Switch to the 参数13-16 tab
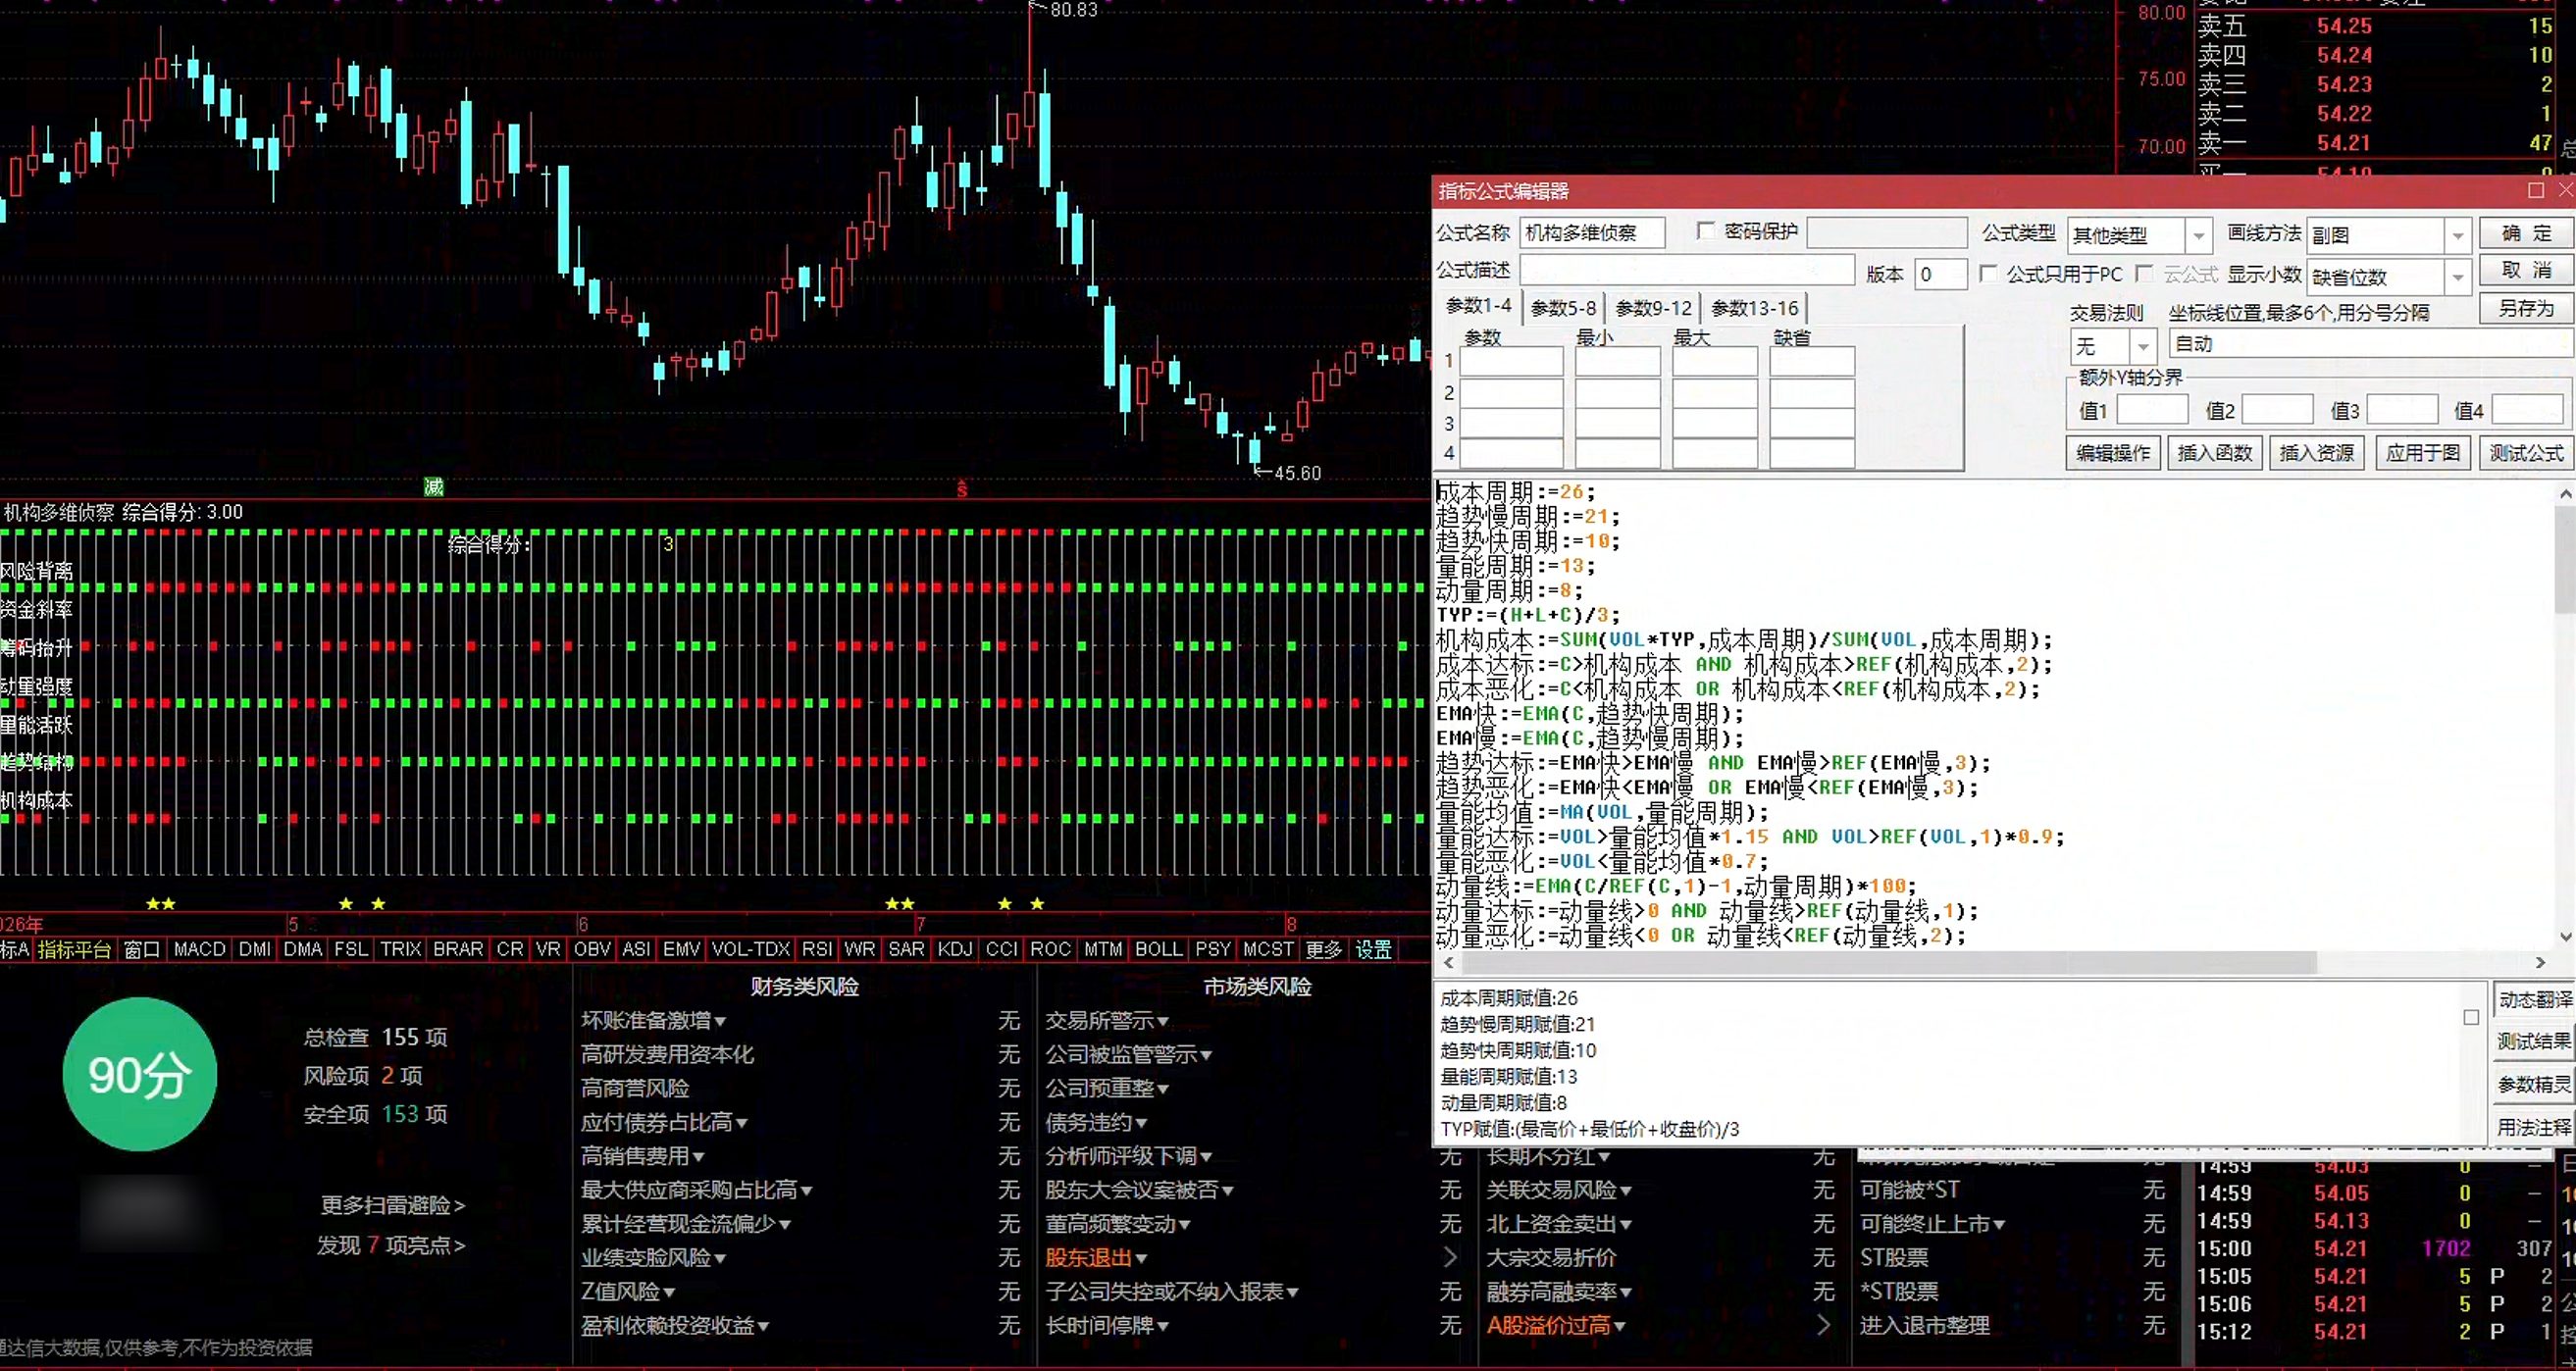 [1754, 309]
